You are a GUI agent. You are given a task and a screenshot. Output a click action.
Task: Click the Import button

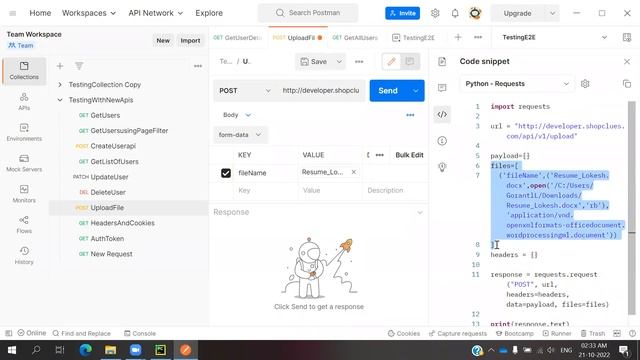190,40
